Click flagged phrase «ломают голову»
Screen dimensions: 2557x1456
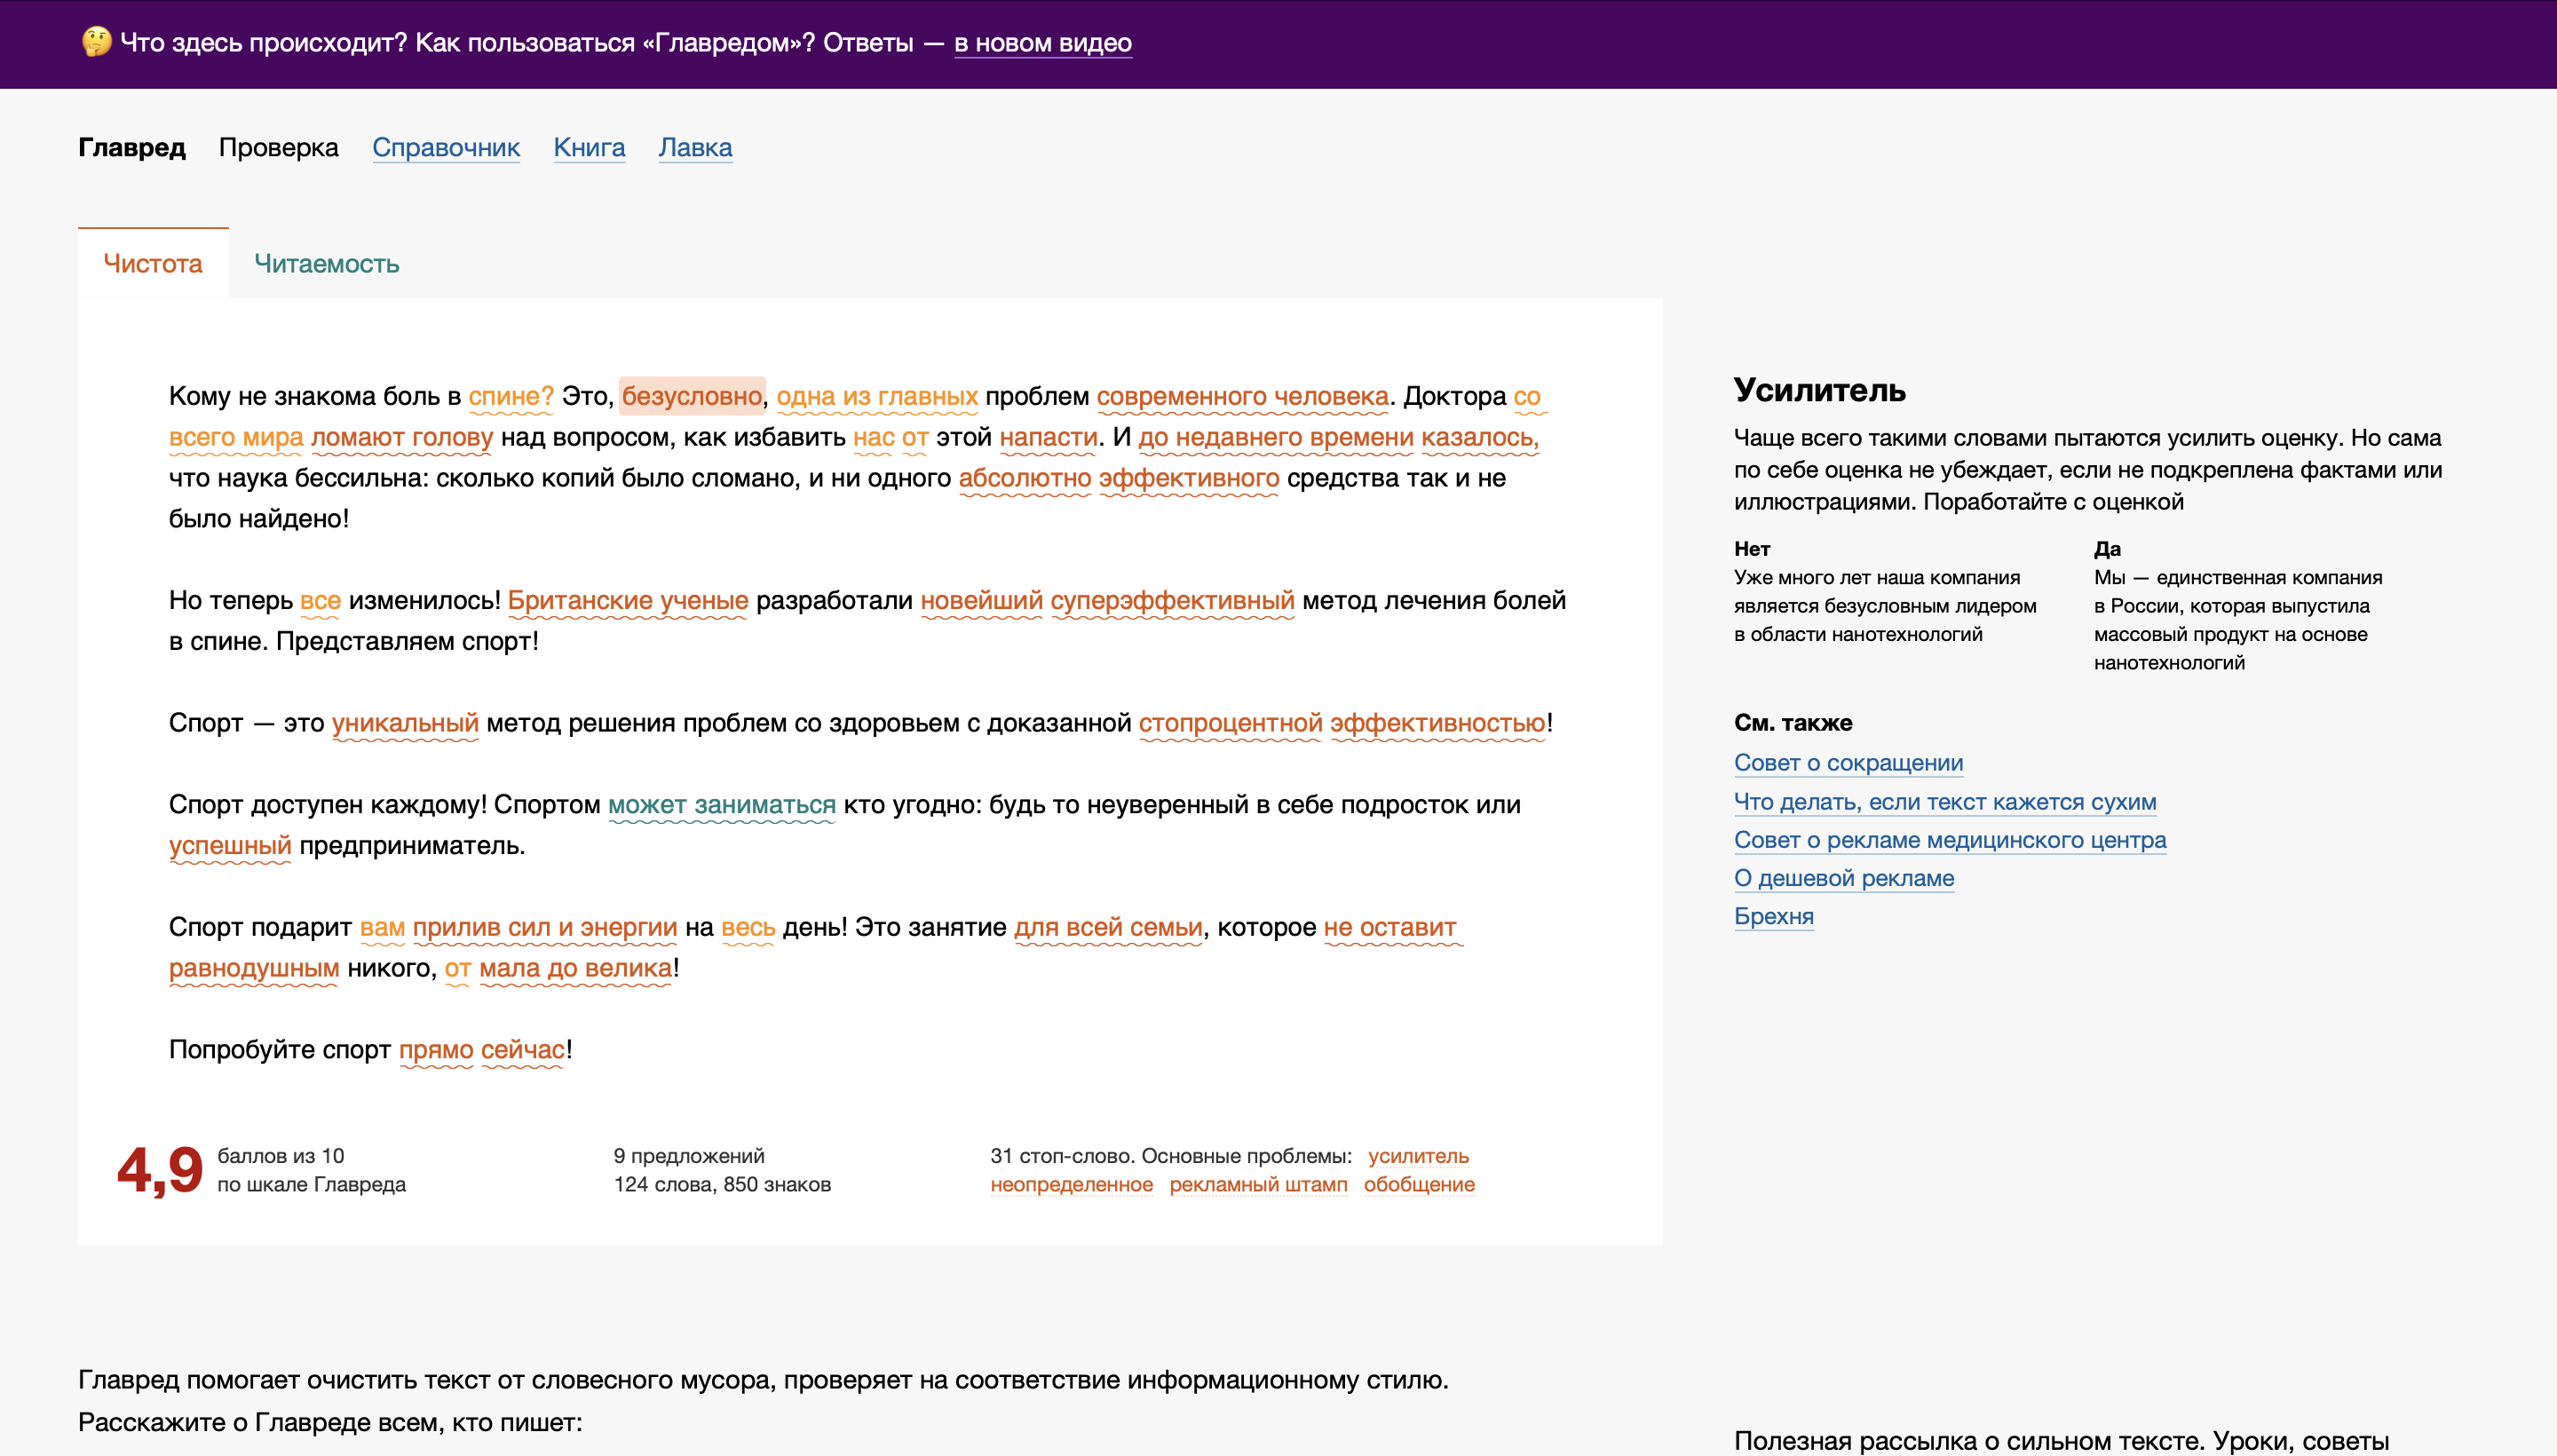(x=402, y=437)
